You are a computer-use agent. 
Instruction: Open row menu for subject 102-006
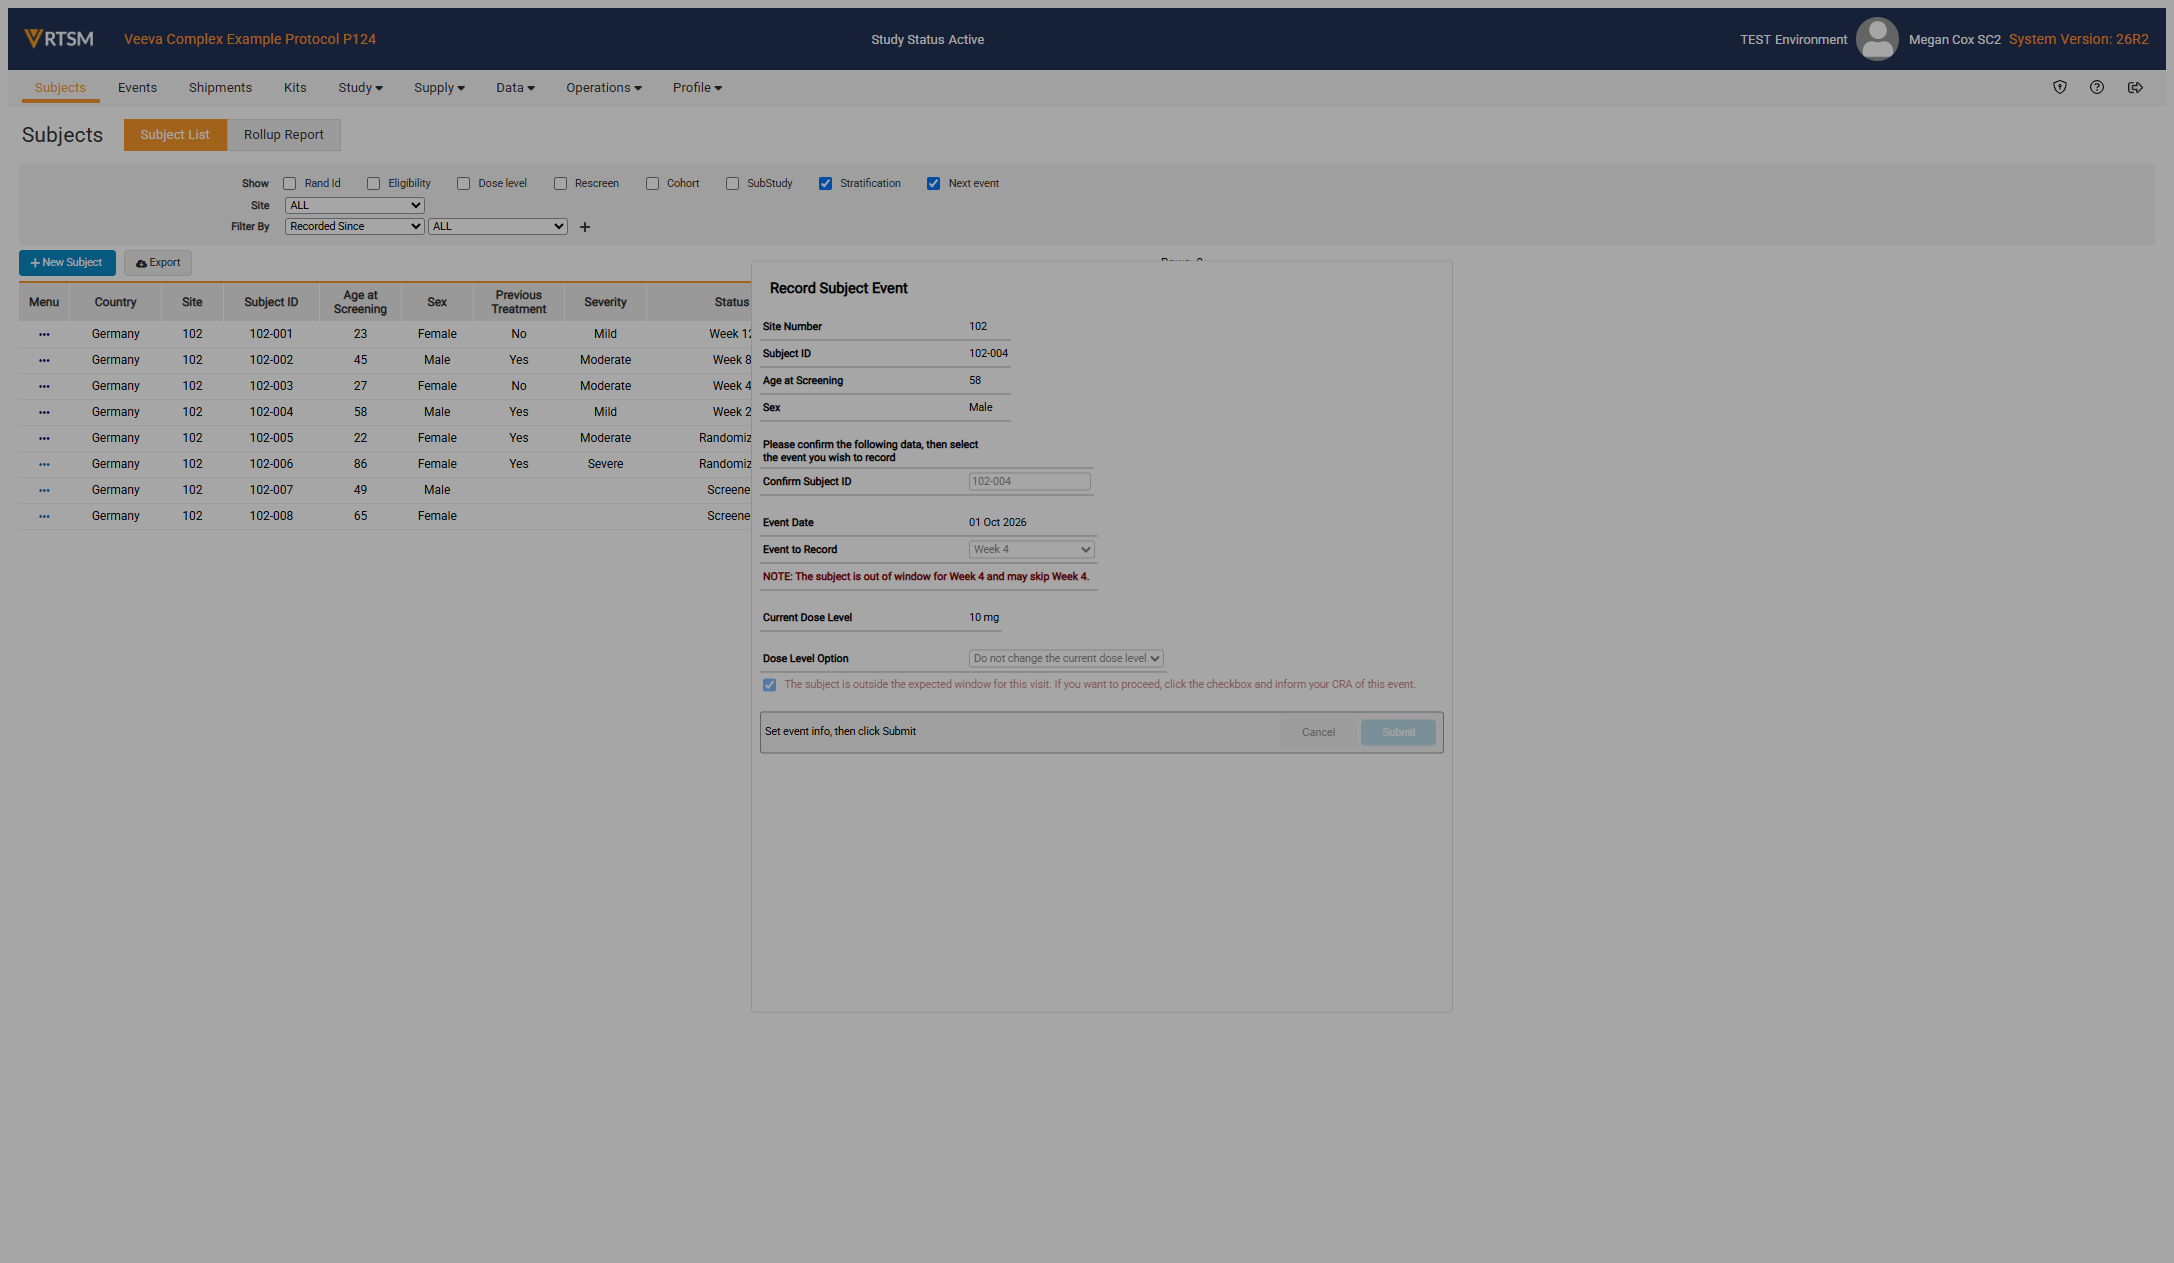[44, 464]
